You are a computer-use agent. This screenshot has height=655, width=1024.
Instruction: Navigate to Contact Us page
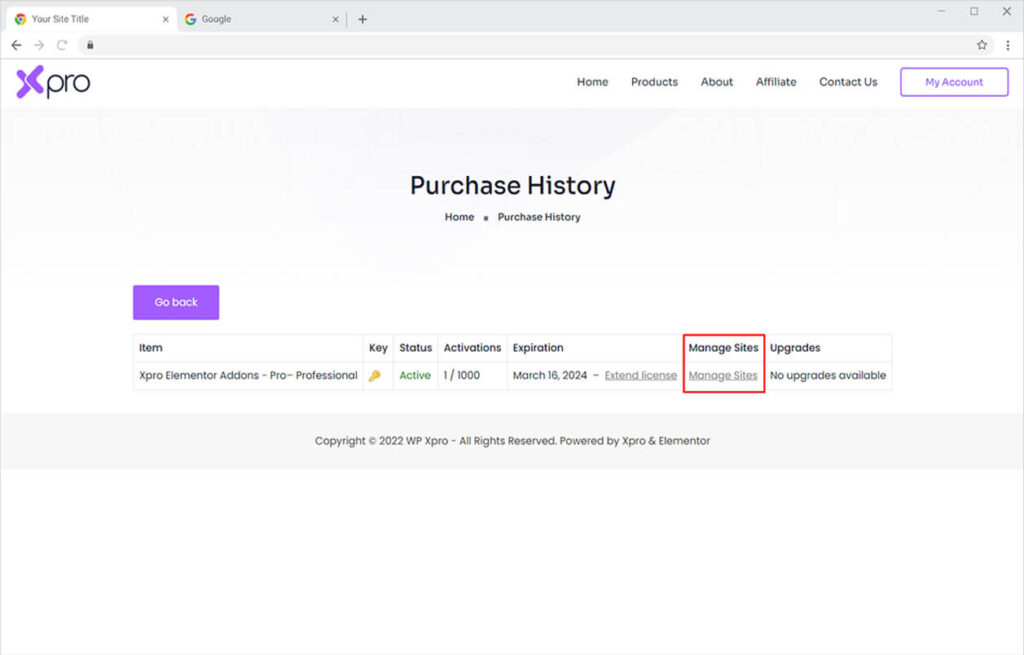(848, 82)
